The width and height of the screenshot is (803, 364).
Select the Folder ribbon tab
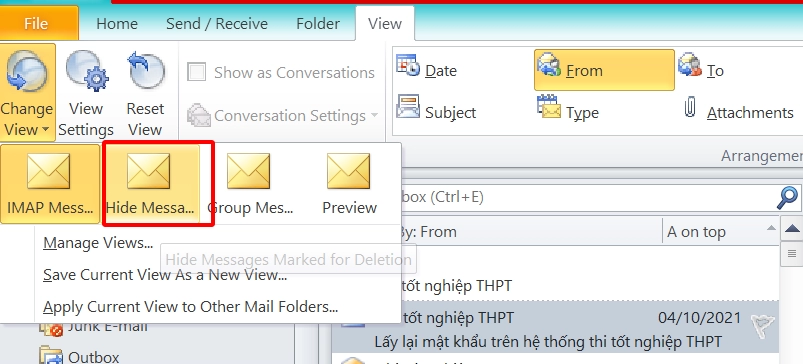(x=318, y=24)
